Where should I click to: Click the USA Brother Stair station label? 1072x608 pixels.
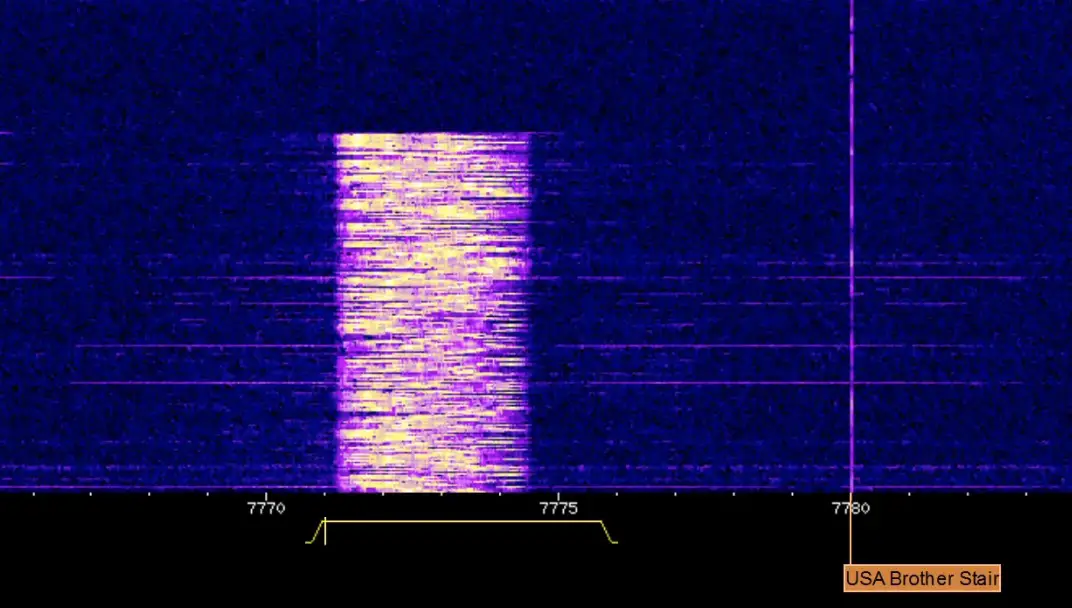click(921, 578)
